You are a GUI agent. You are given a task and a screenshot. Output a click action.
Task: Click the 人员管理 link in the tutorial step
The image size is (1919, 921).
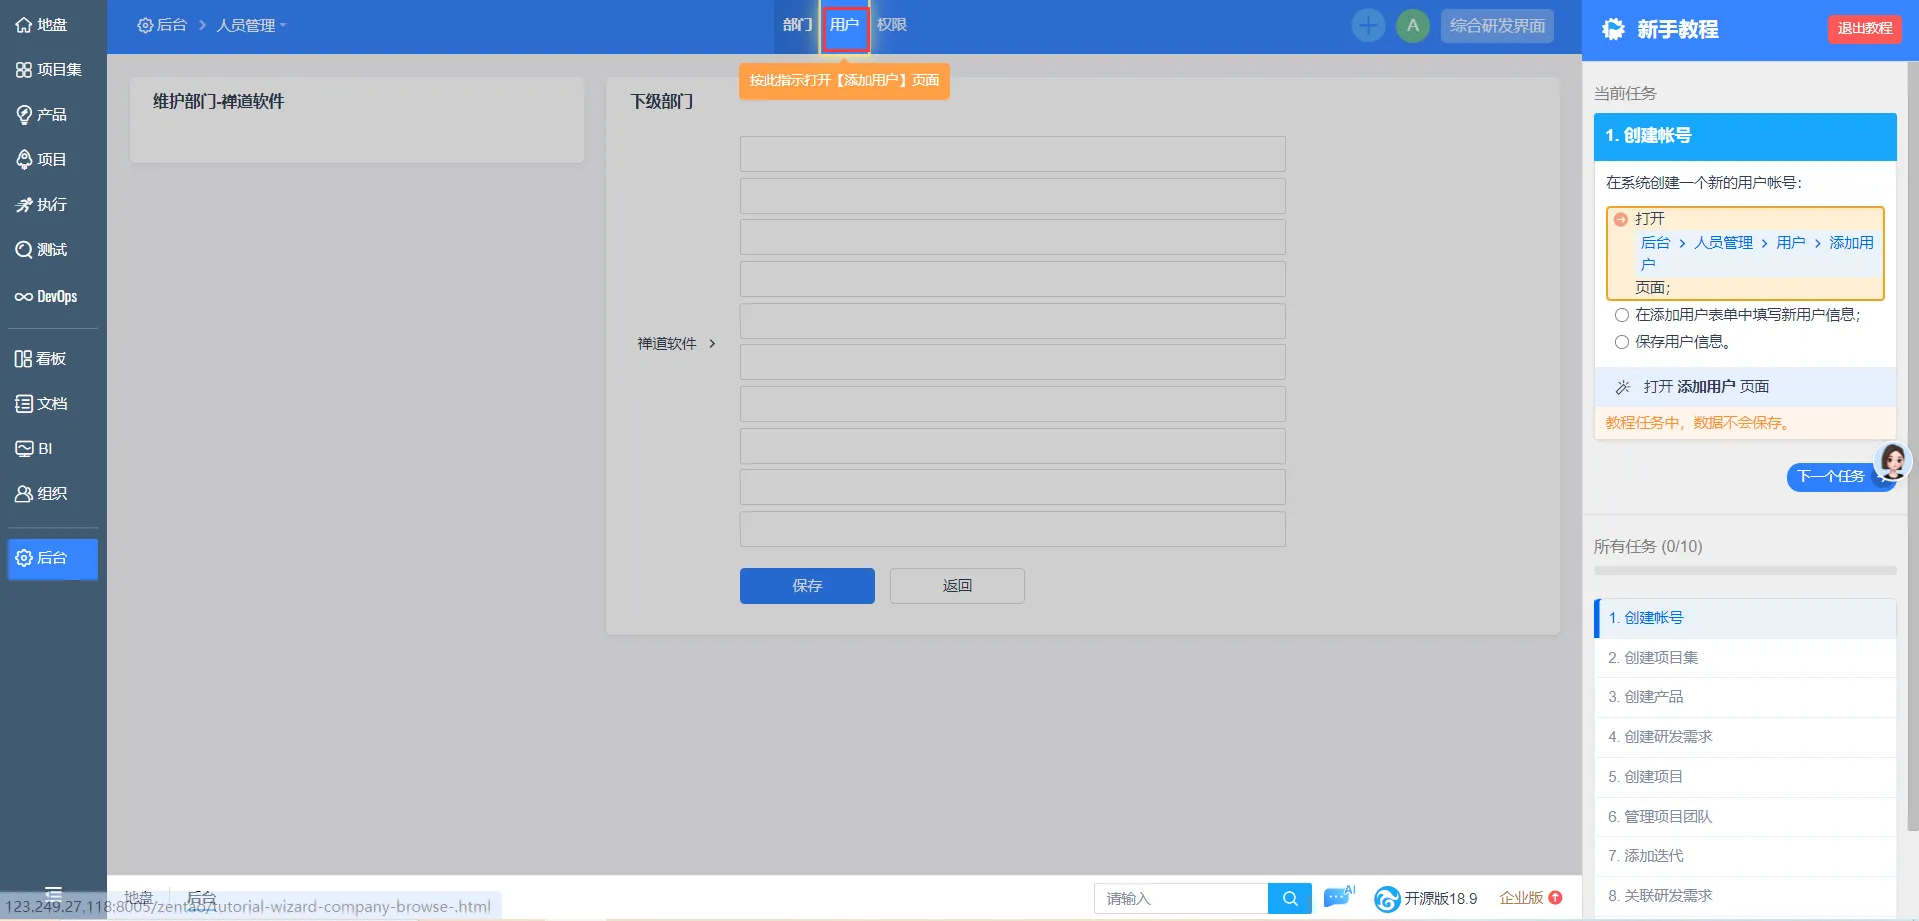(x=1723, y=243)
